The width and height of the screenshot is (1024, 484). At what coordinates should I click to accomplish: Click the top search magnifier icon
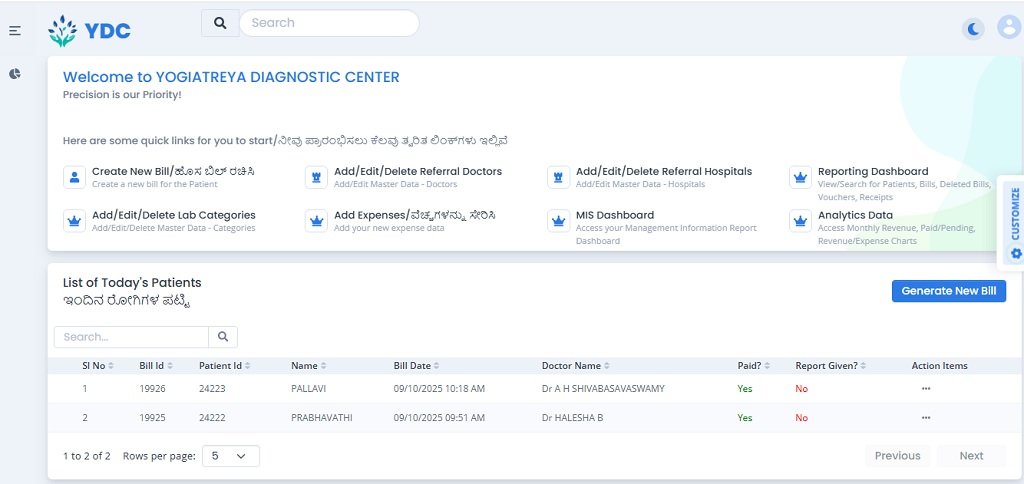pyautogui.click(x=220, y=23)
